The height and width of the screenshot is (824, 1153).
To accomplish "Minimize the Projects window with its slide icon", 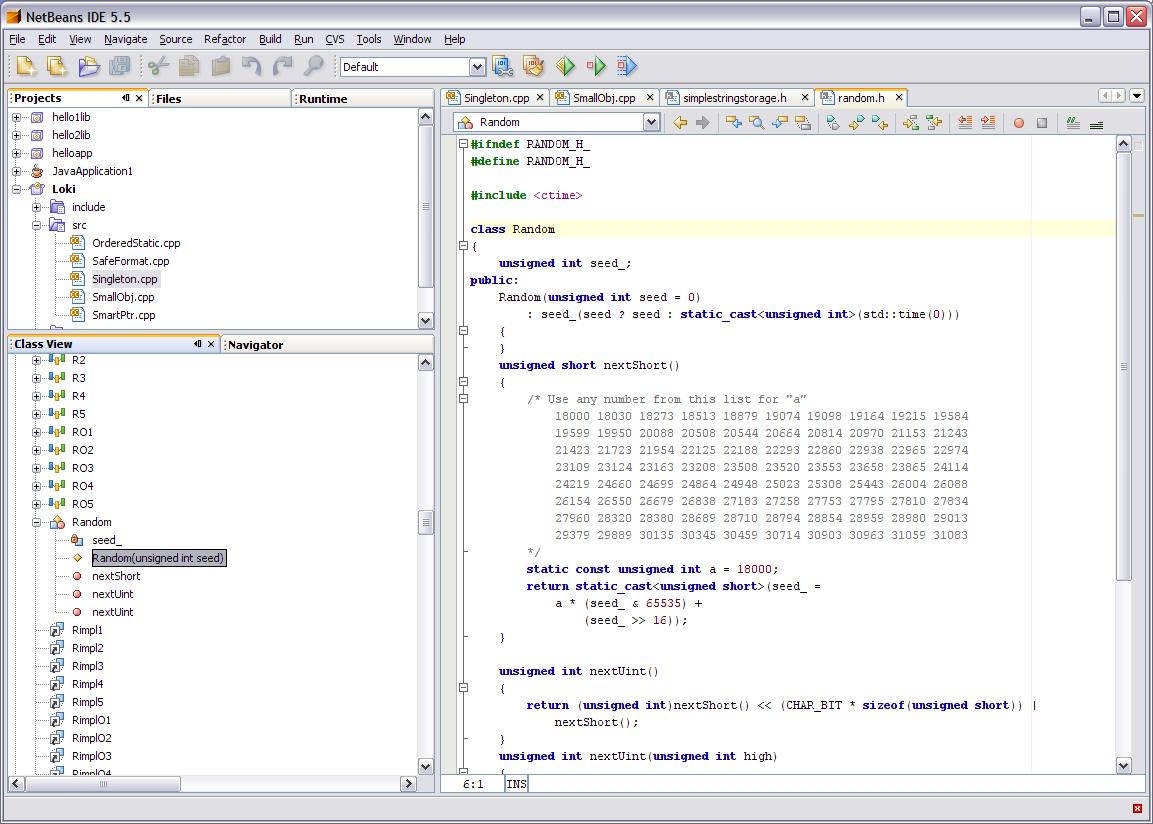I will pyautogui.click(x=126, y=98).
